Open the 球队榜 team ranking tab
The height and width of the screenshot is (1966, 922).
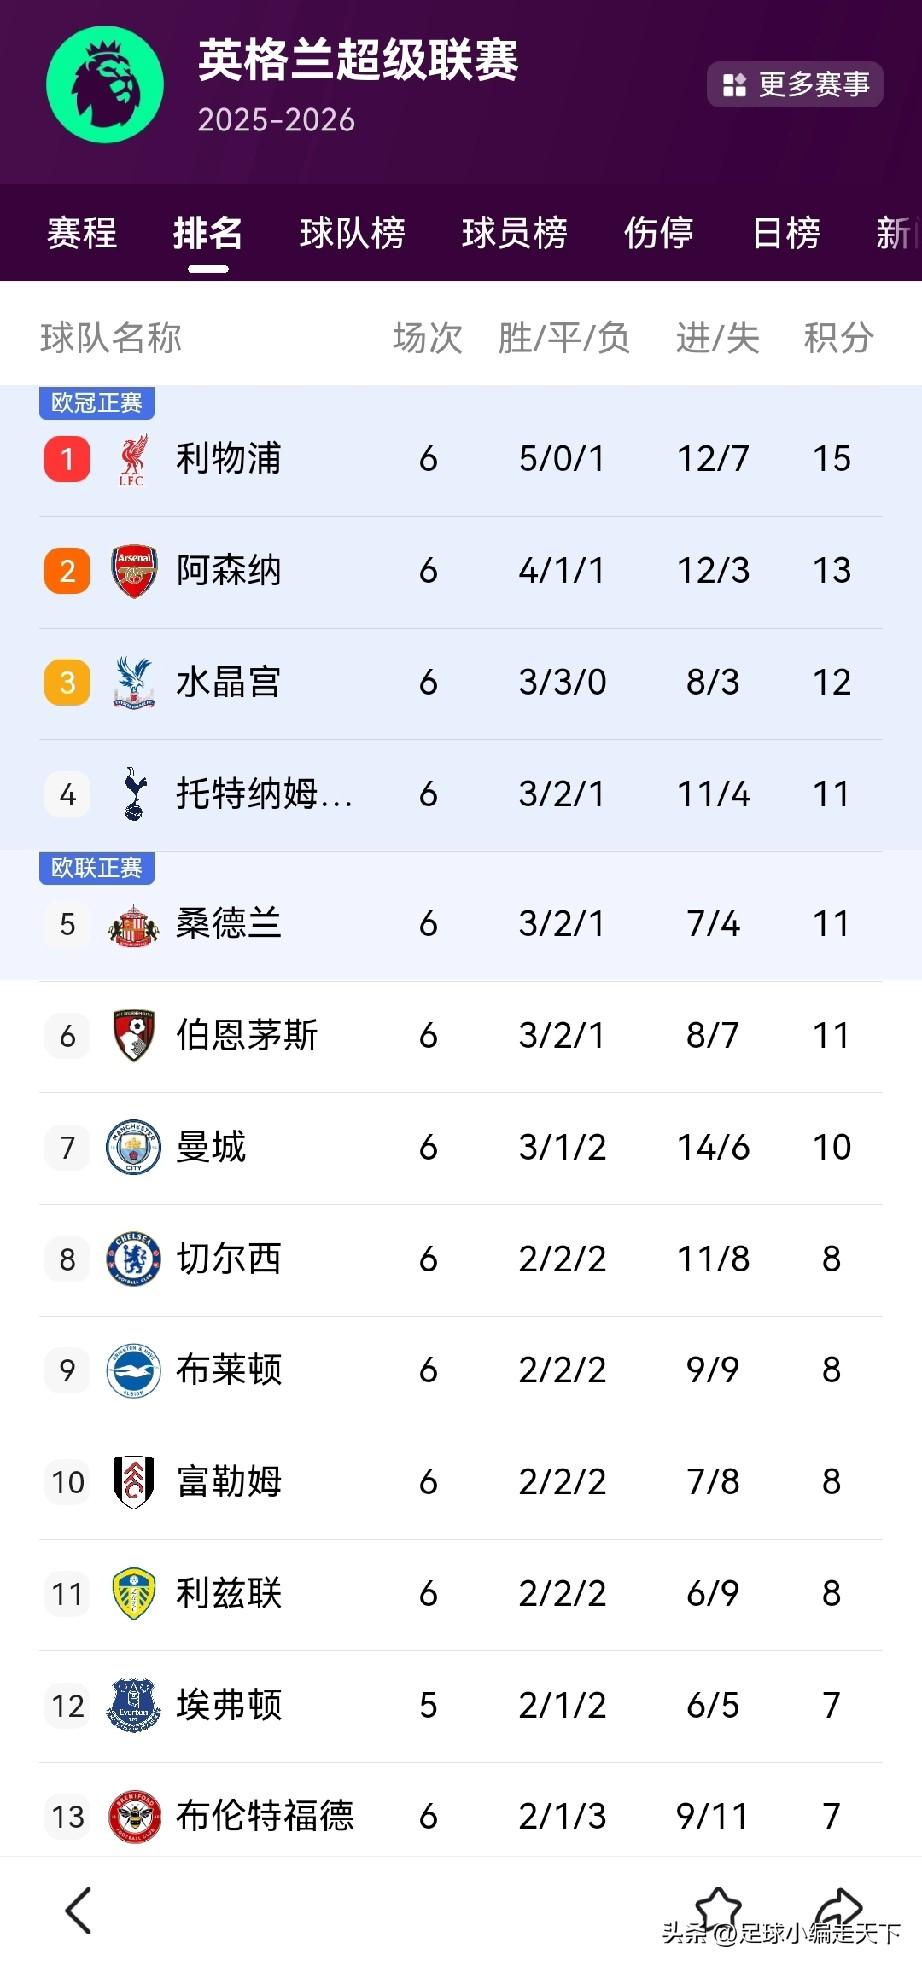point(353,233)
